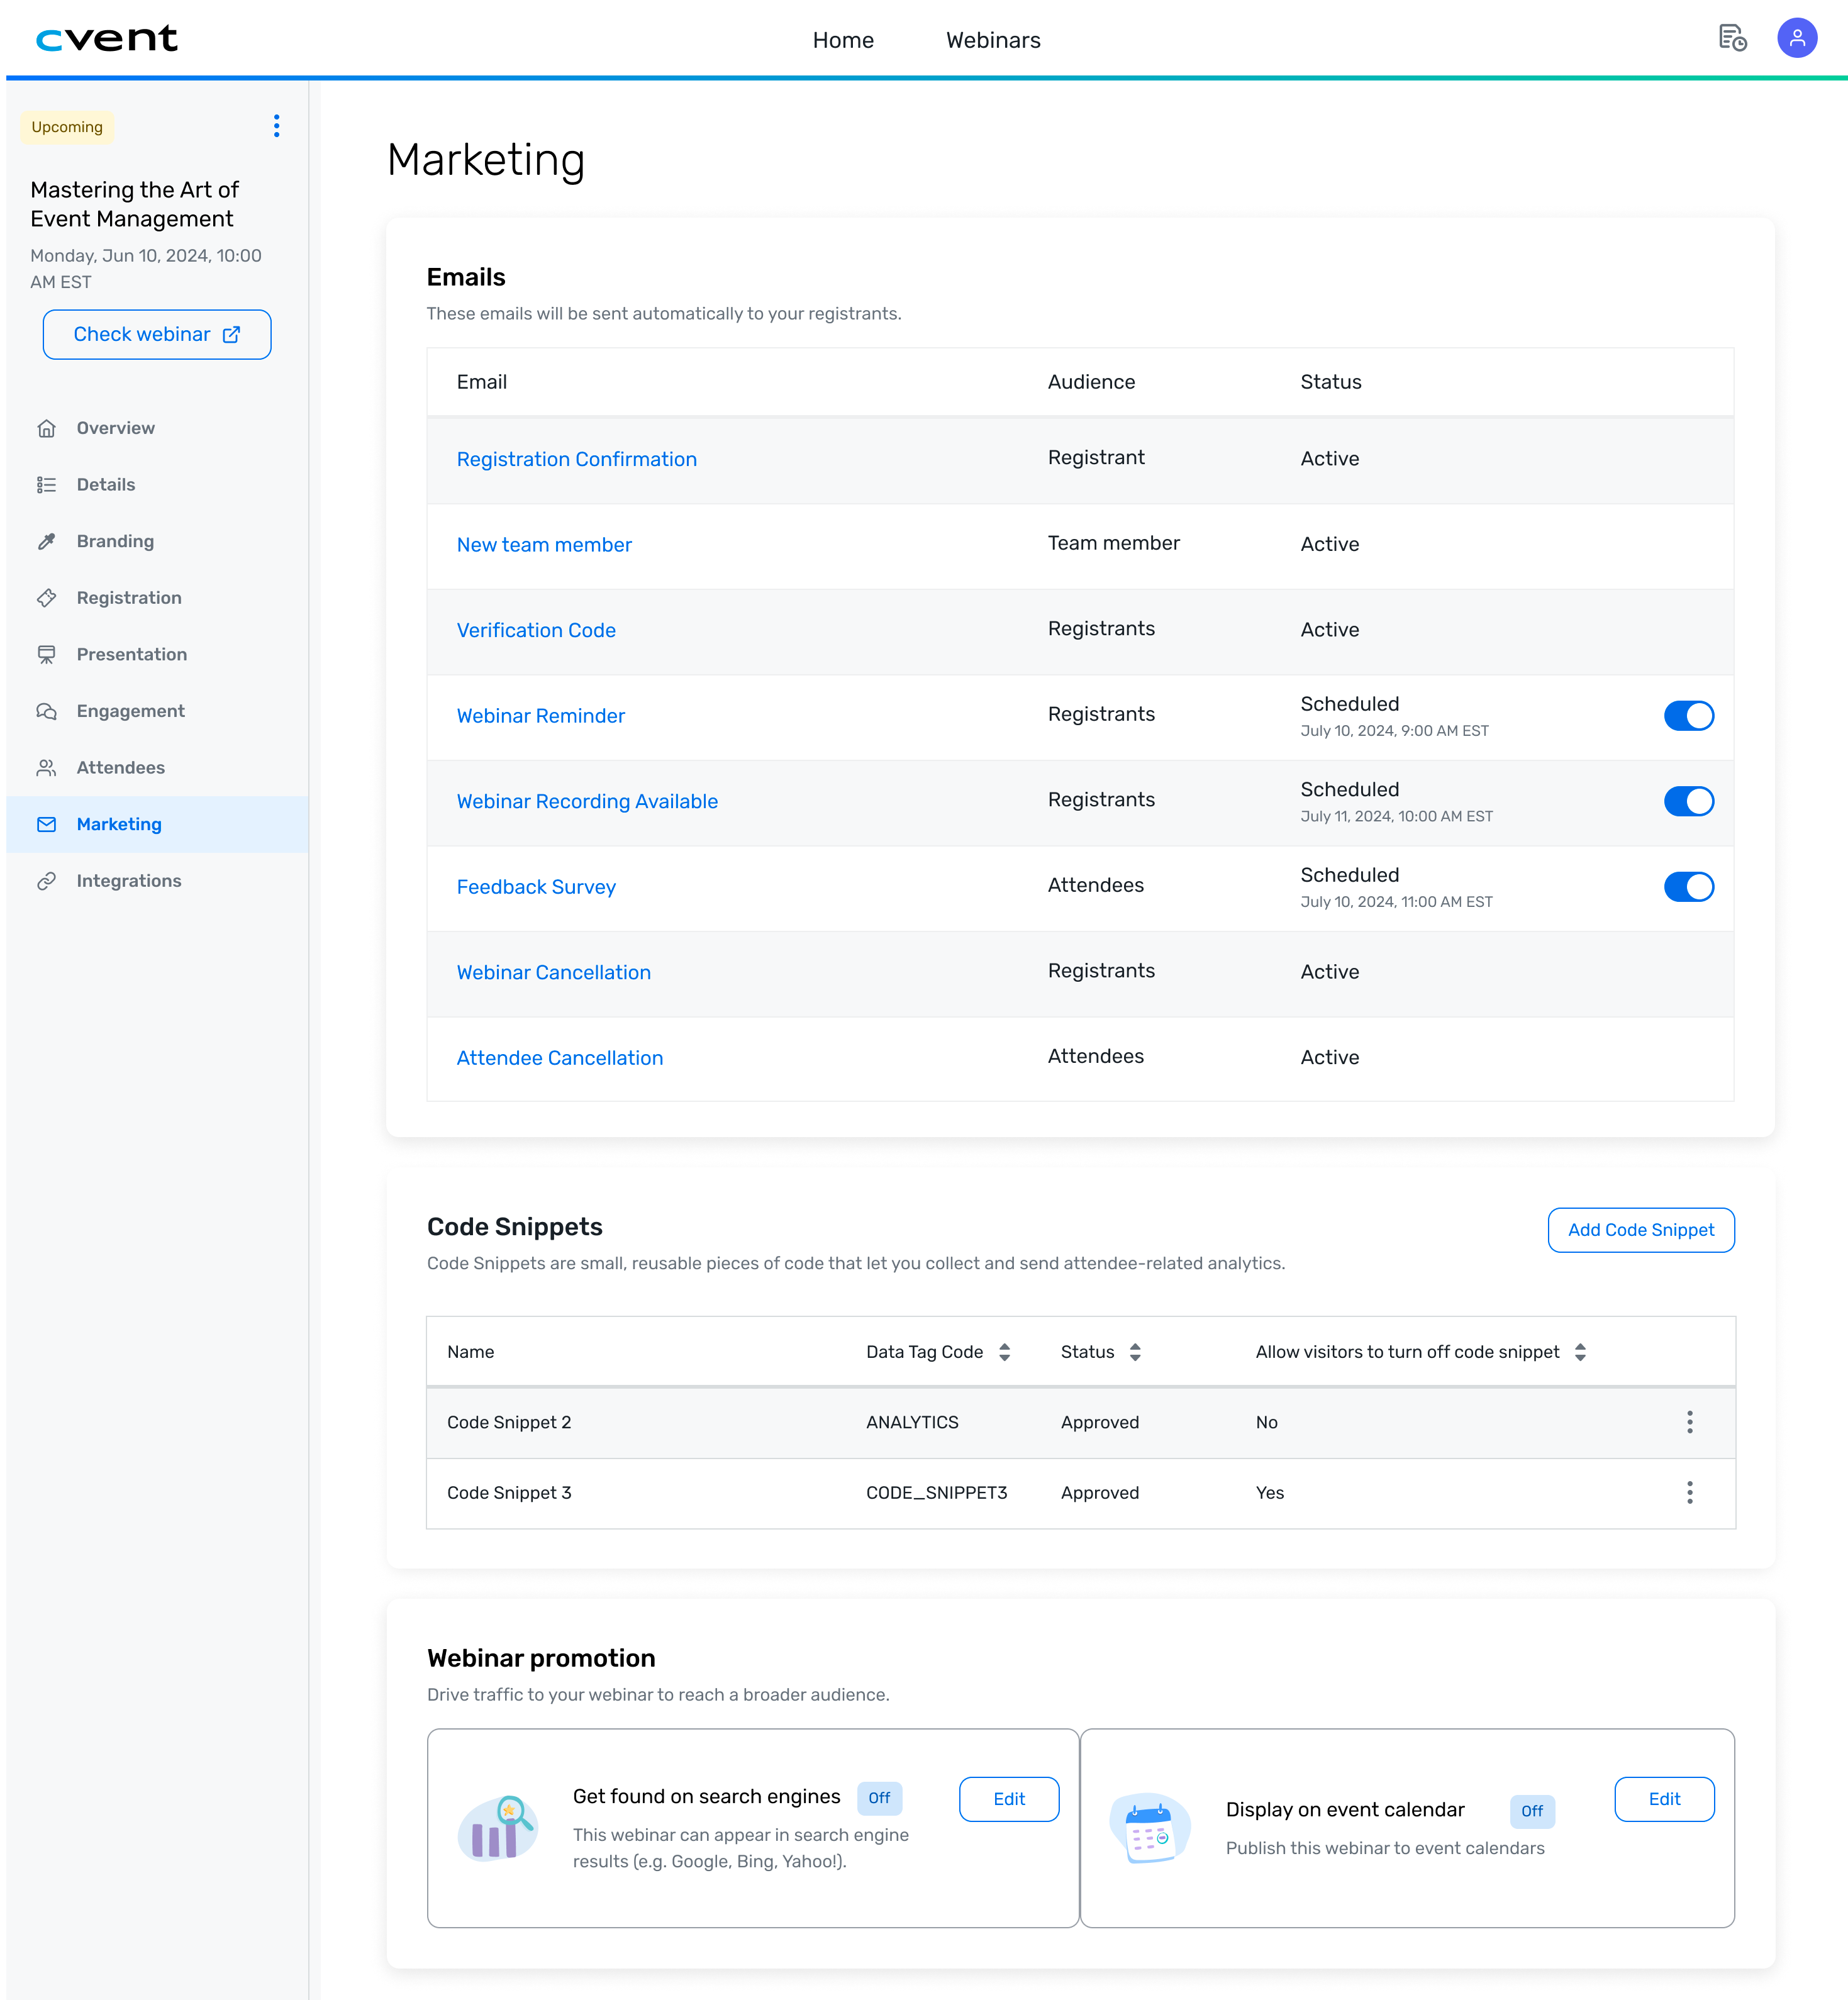The height and width of the screenshot is (2000, 1848).
Task: Click the Marketing envelope icon
Action: point(46,824)
